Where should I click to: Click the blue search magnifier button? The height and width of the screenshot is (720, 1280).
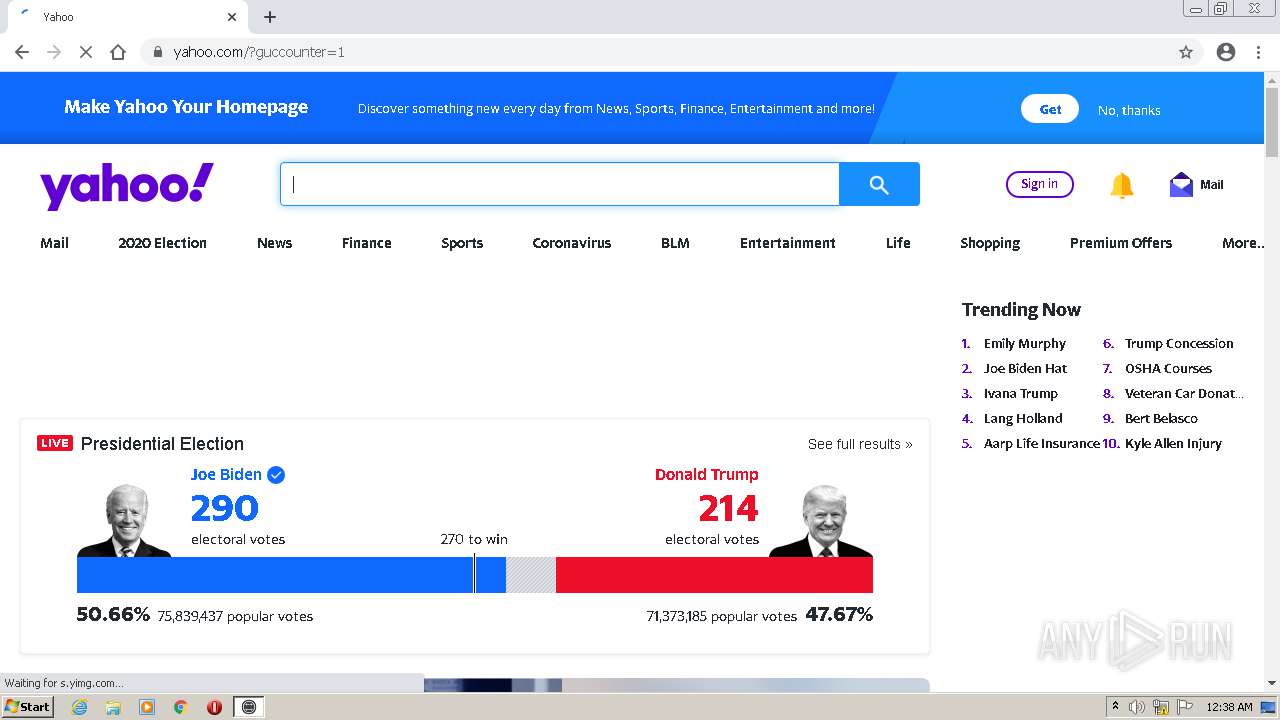[879, 184]
